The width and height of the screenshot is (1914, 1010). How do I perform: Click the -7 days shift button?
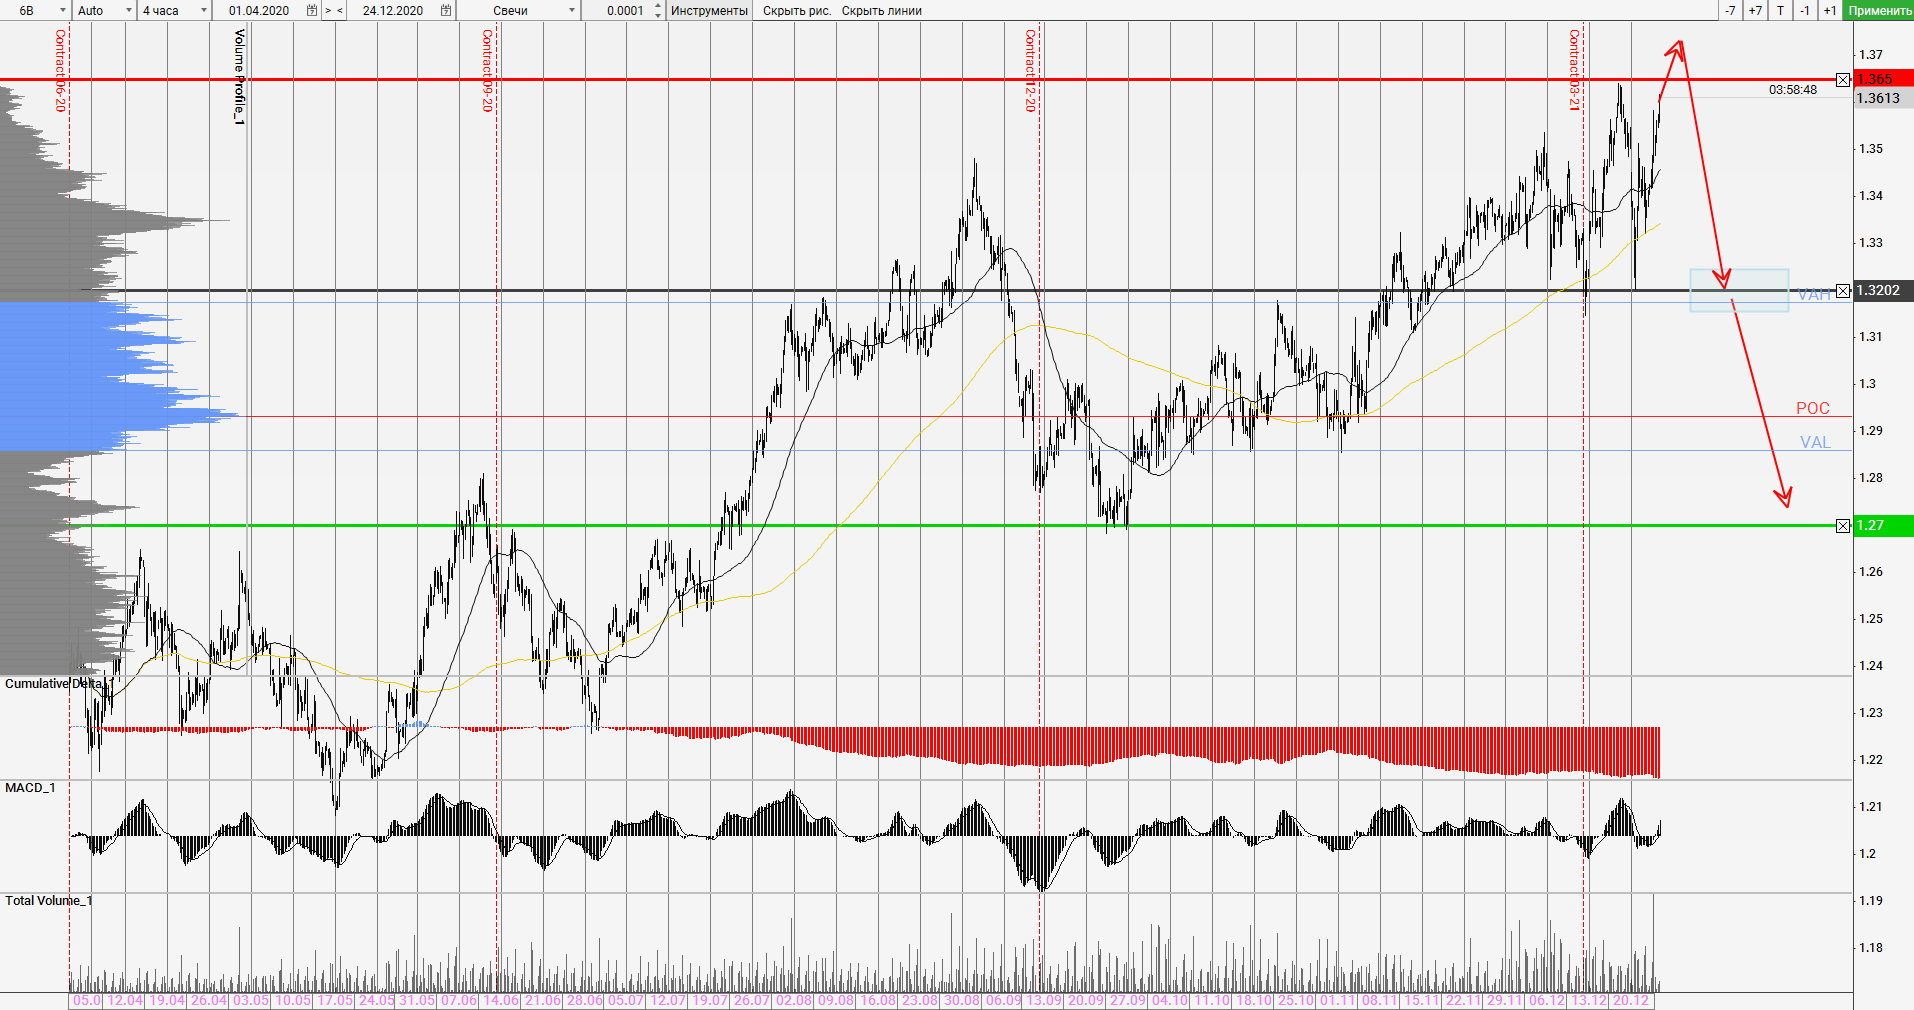pos(1730,10)
